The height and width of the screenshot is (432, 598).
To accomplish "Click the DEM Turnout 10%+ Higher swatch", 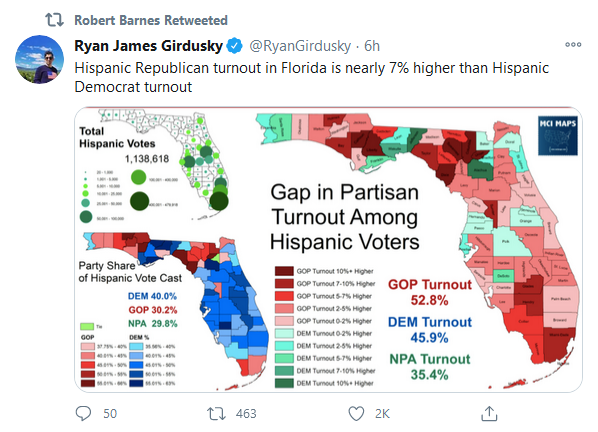I will click(284, 383).
